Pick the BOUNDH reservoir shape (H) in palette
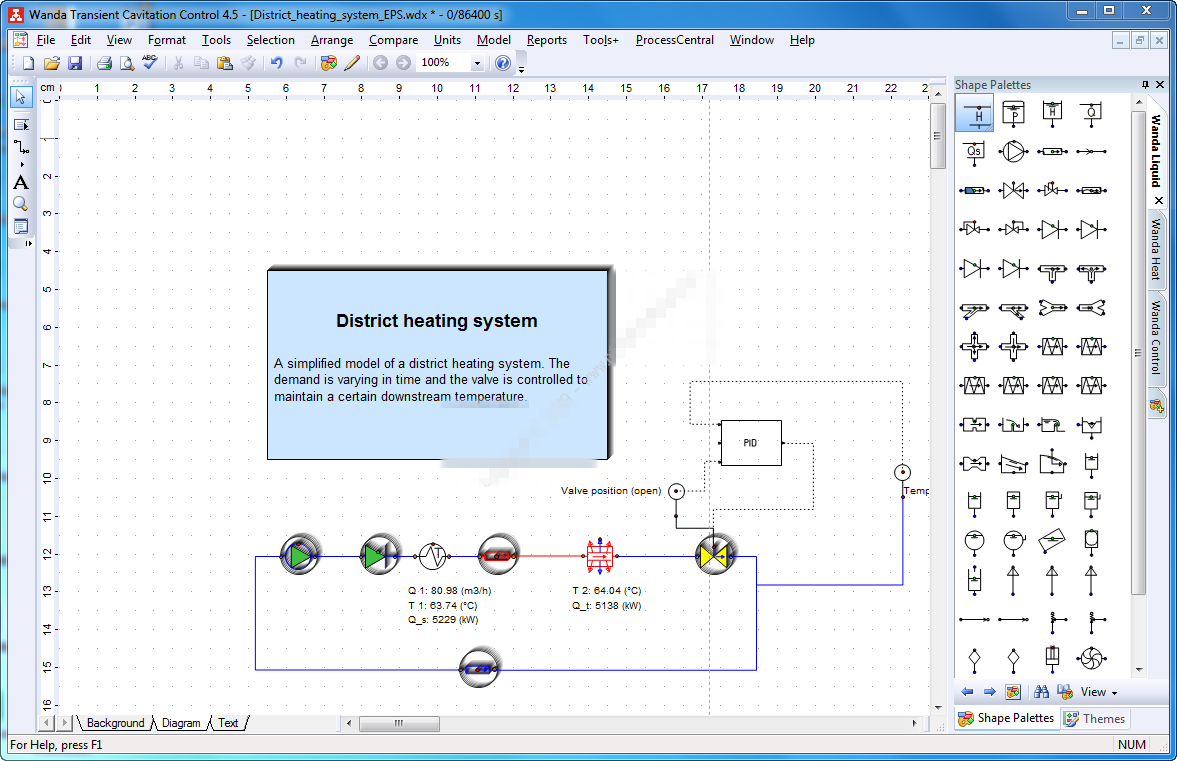 [x=974, y=113]
